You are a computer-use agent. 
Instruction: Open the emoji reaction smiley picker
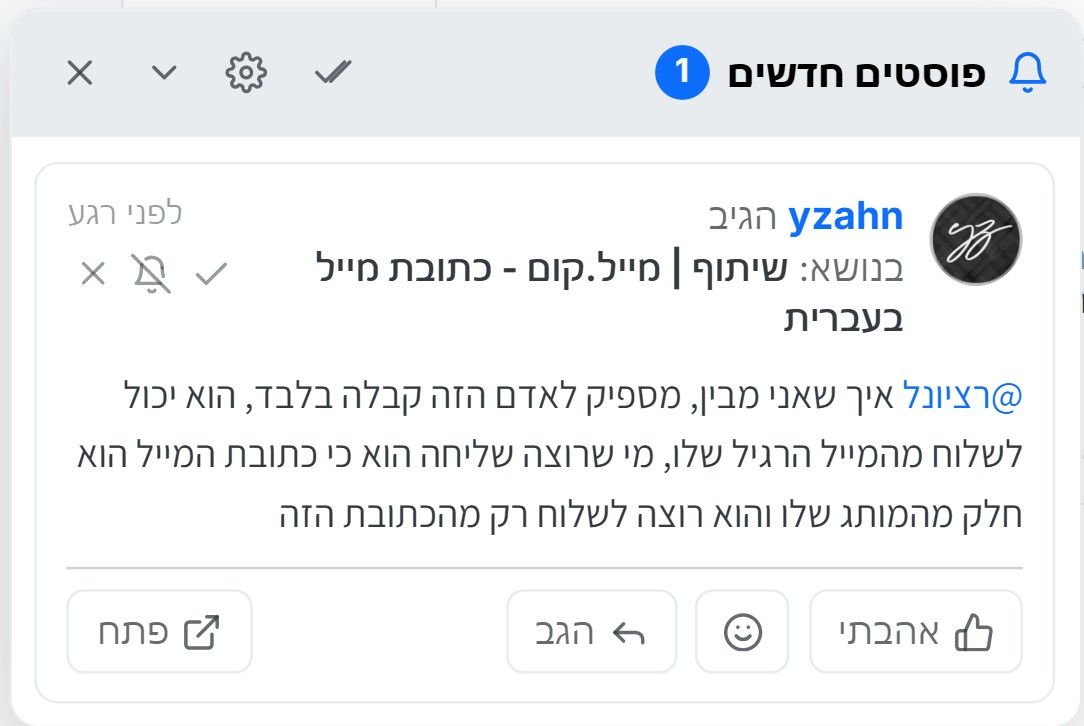tap(742, 631)
